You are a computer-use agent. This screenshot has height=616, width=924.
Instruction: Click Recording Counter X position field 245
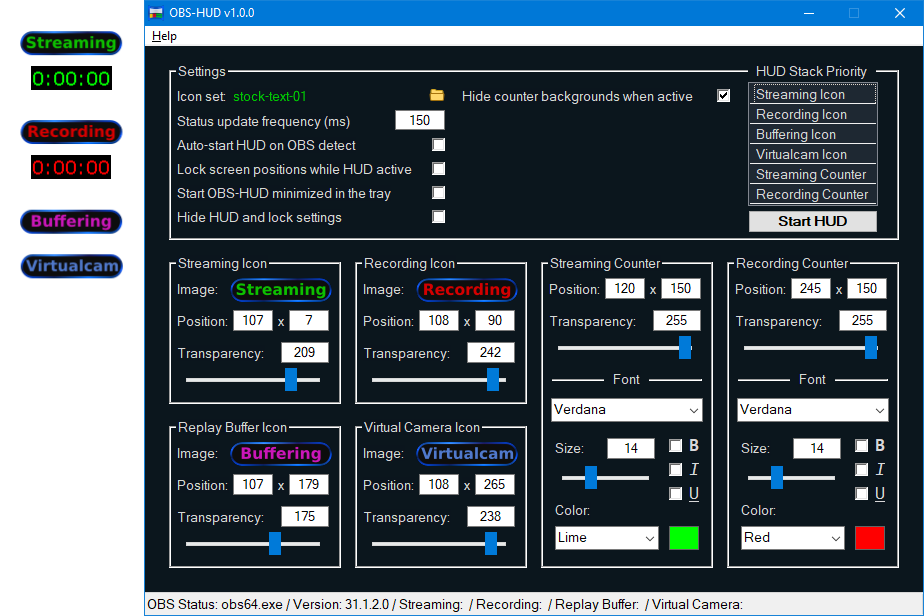811,288
